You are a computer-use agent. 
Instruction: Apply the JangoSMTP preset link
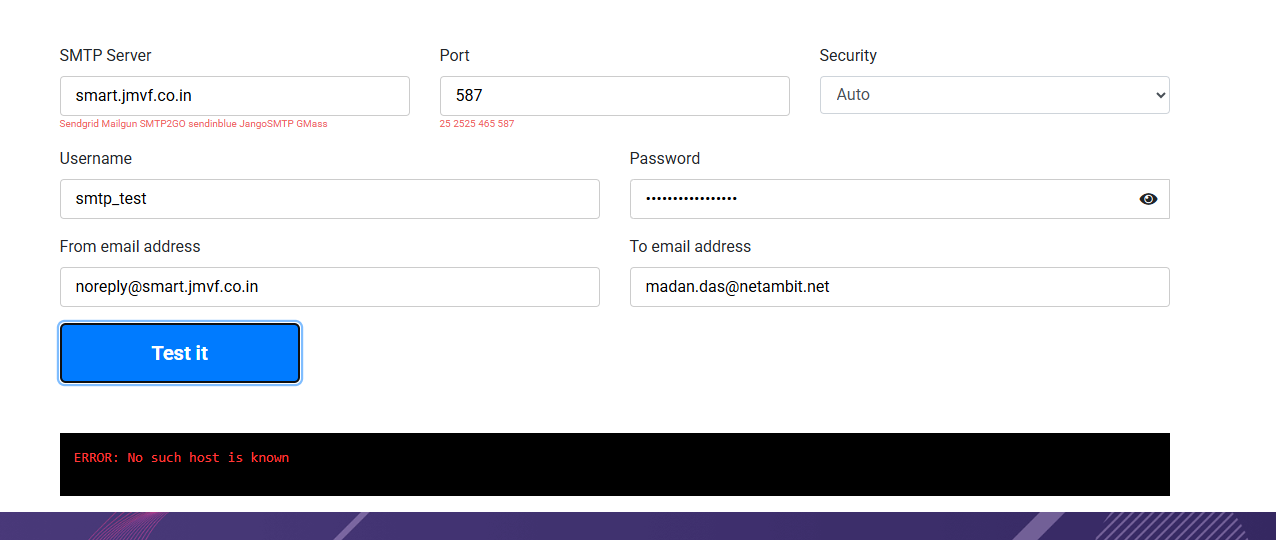pyautogui.click(x=267, y=124)
